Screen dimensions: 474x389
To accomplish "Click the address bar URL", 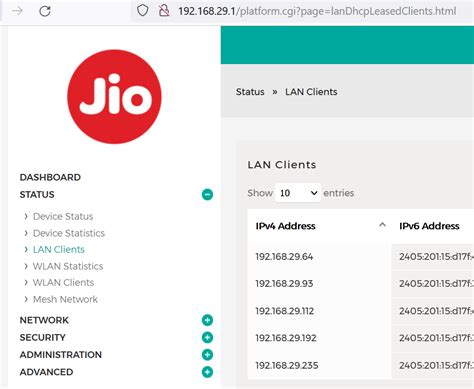I will click(317, 11).
